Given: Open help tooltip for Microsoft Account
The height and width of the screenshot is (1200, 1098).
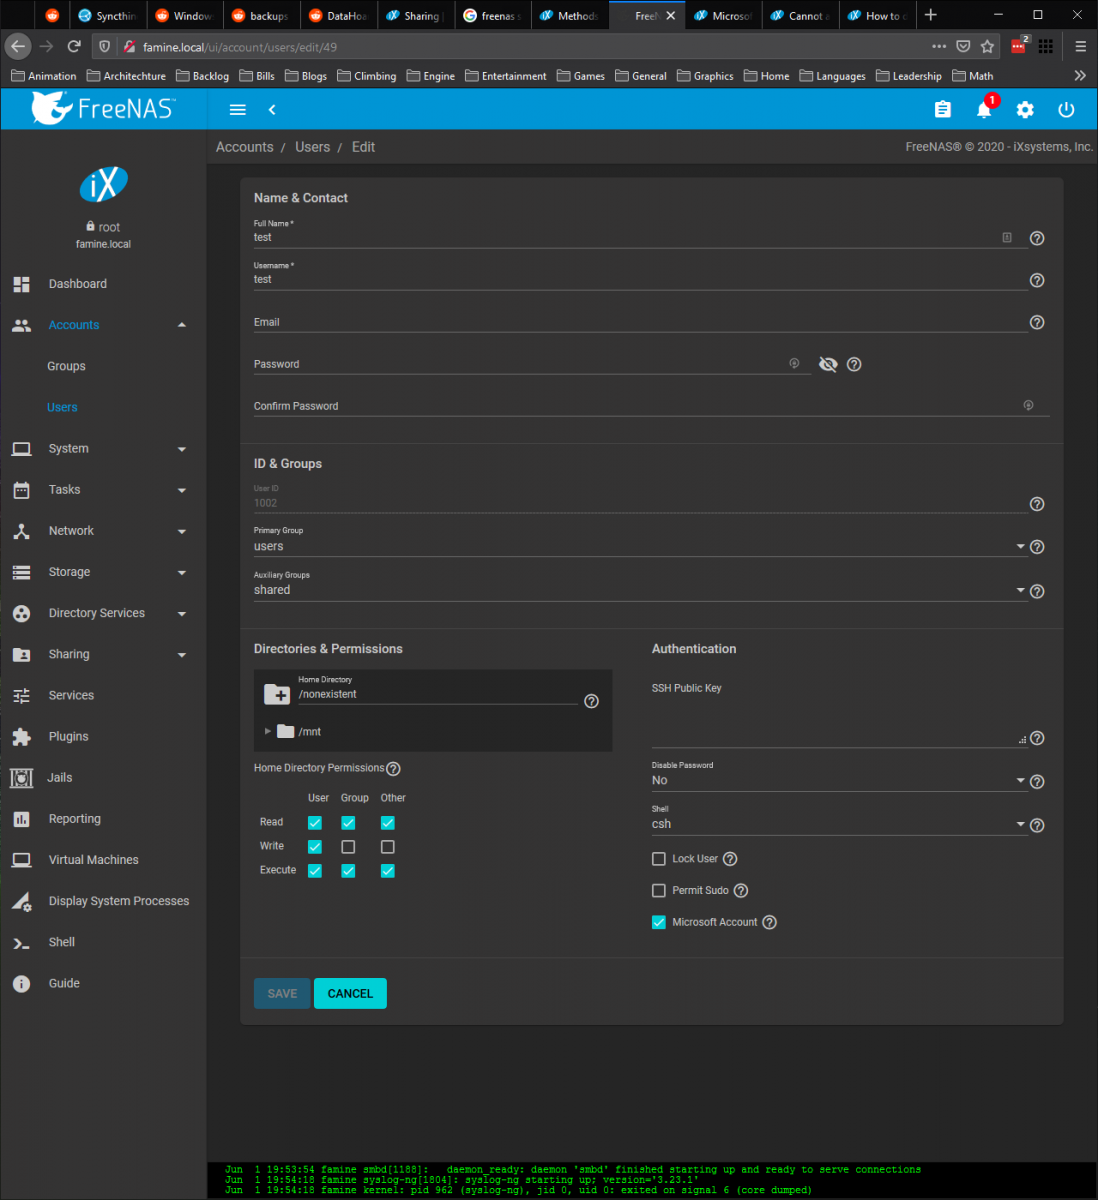Looking at the screenshot, I should click(769, 923).
